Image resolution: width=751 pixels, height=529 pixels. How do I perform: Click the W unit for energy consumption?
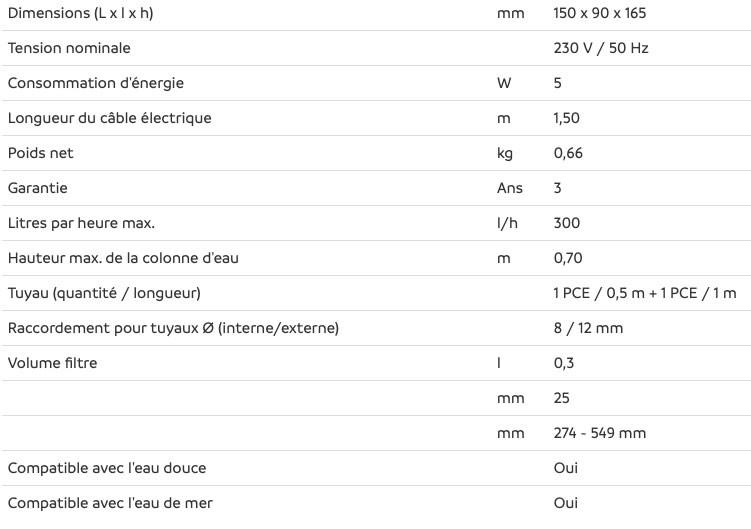click(x=504, y=83)
